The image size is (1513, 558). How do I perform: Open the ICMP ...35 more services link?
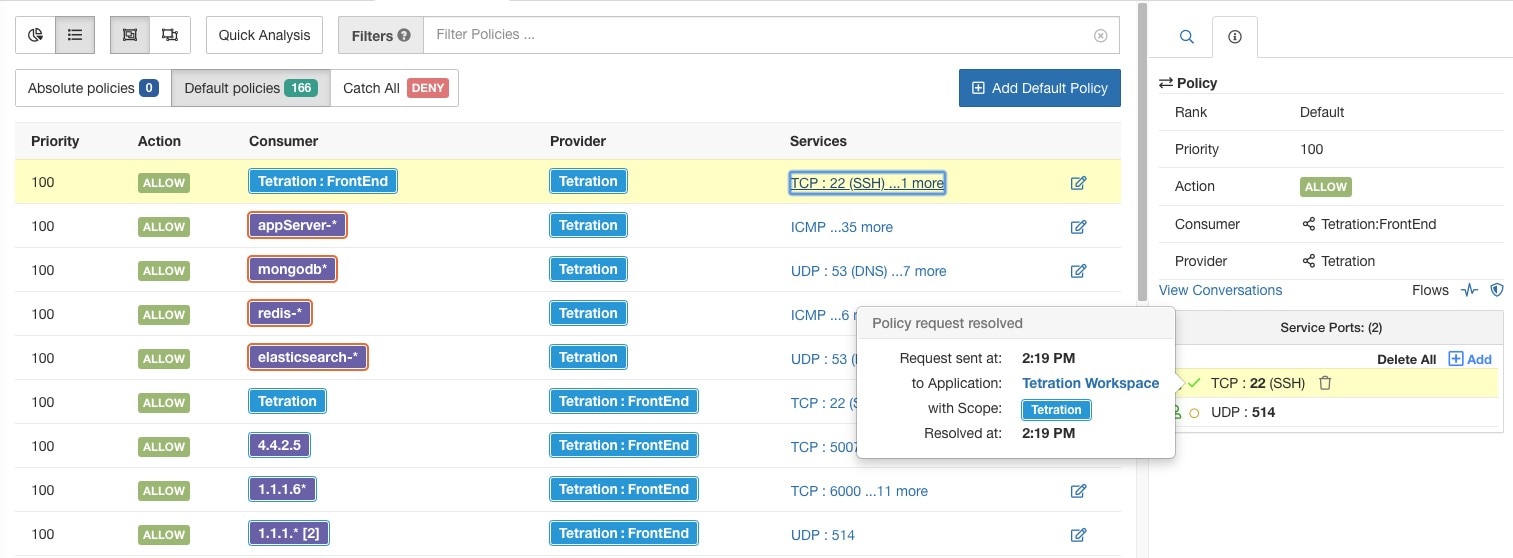[x=841, y=227]
